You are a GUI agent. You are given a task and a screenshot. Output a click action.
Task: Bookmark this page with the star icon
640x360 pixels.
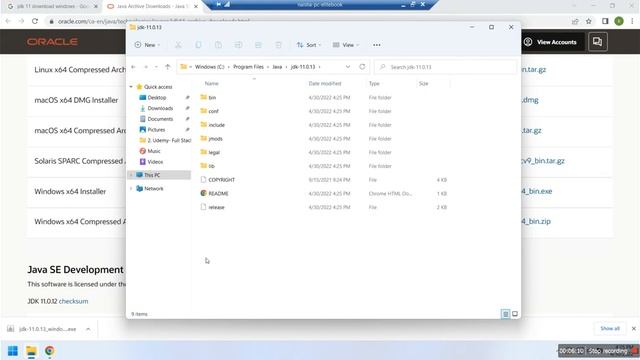(x=589, y=21)
